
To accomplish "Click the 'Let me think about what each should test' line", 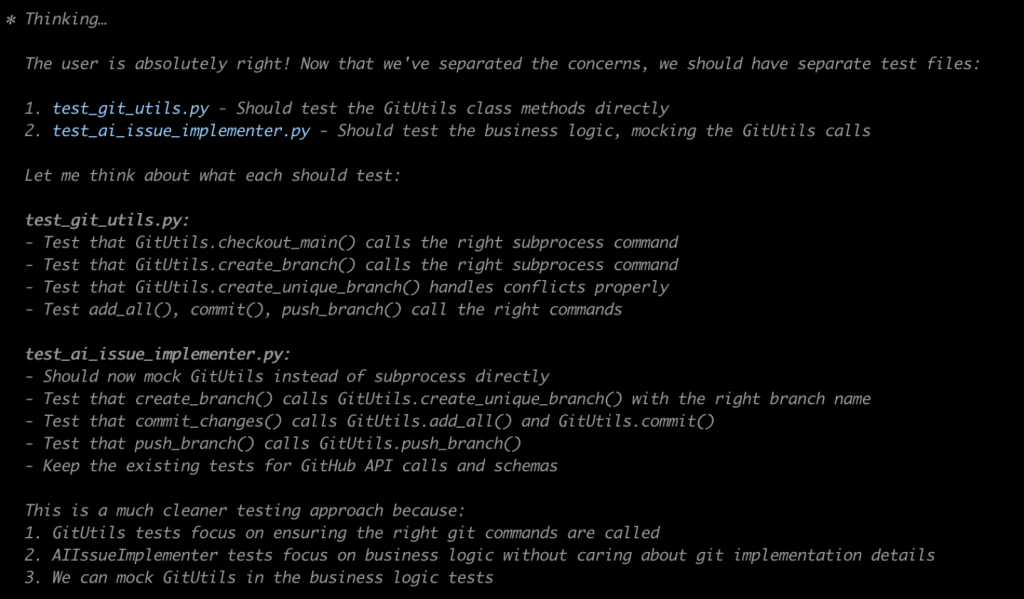I will pos(213,176).
